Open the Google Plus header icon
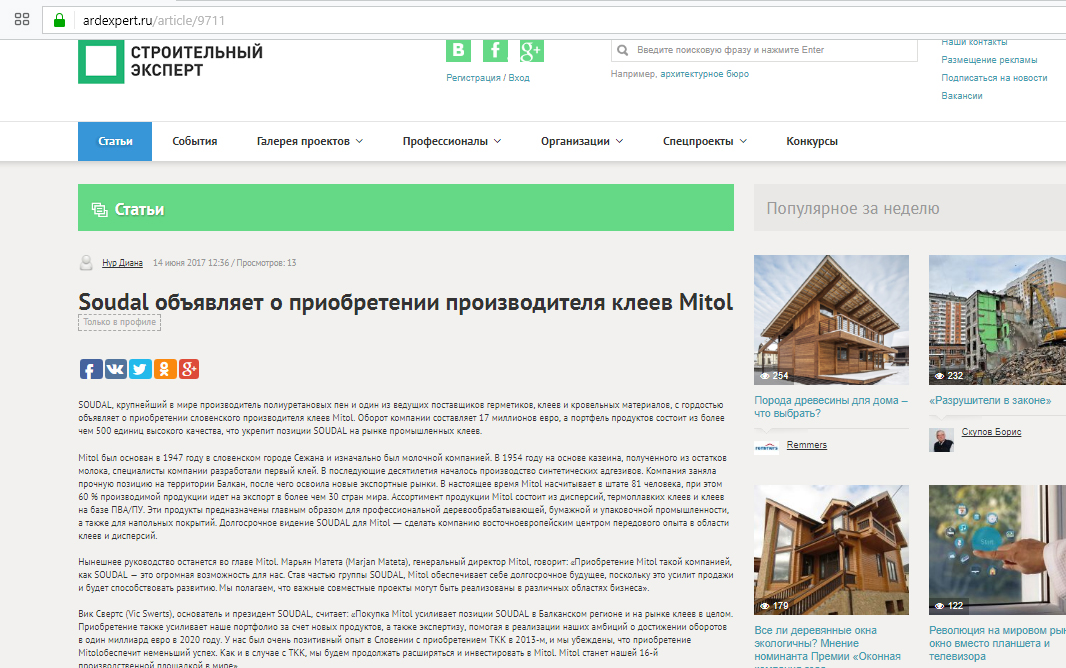The image size is (1066, 668). click(x=532, y=50)
